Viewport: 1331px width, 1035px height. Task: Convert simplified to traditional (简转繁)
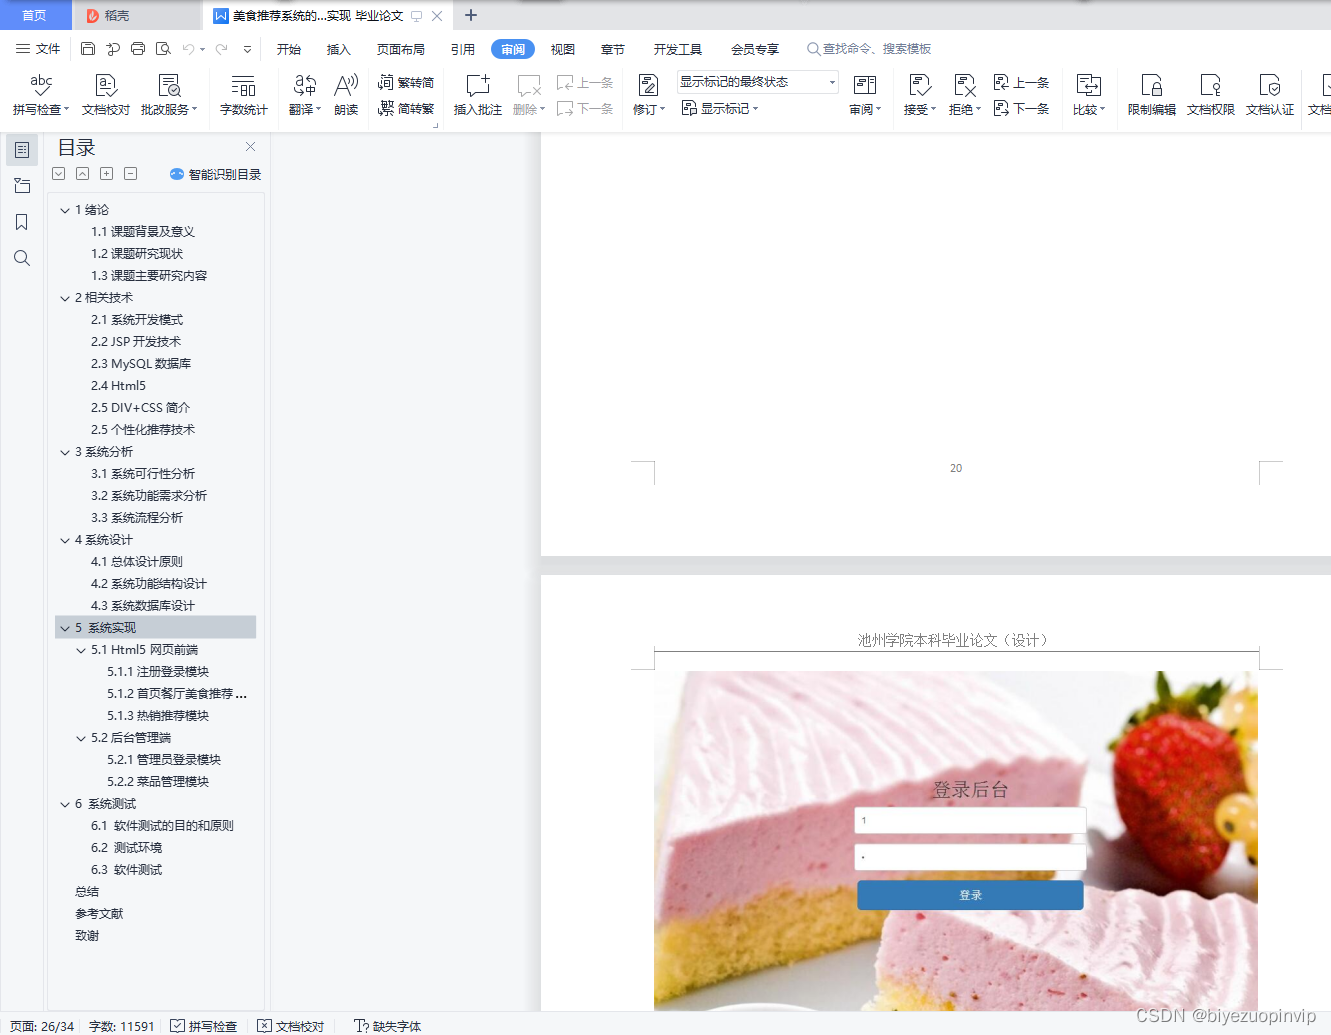pyautogui.click(x=406, y=108)
